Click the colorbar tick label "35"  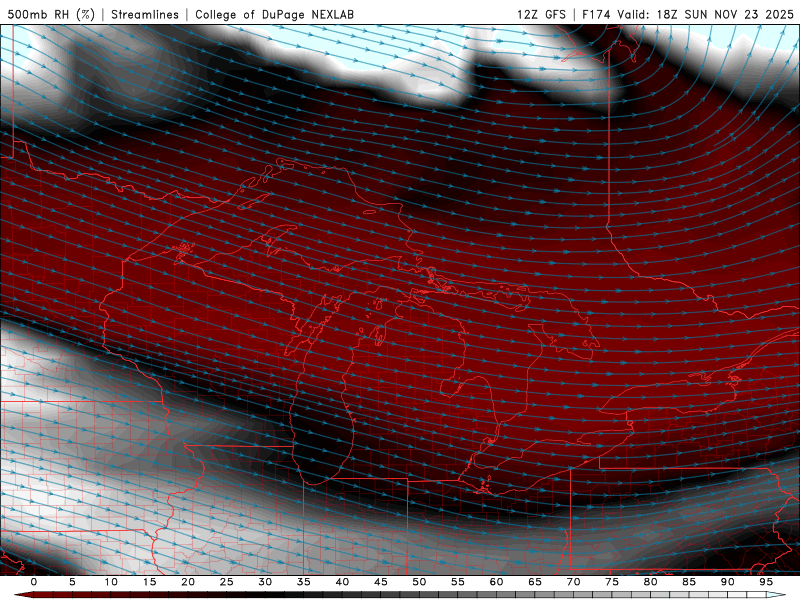(304, 582)
